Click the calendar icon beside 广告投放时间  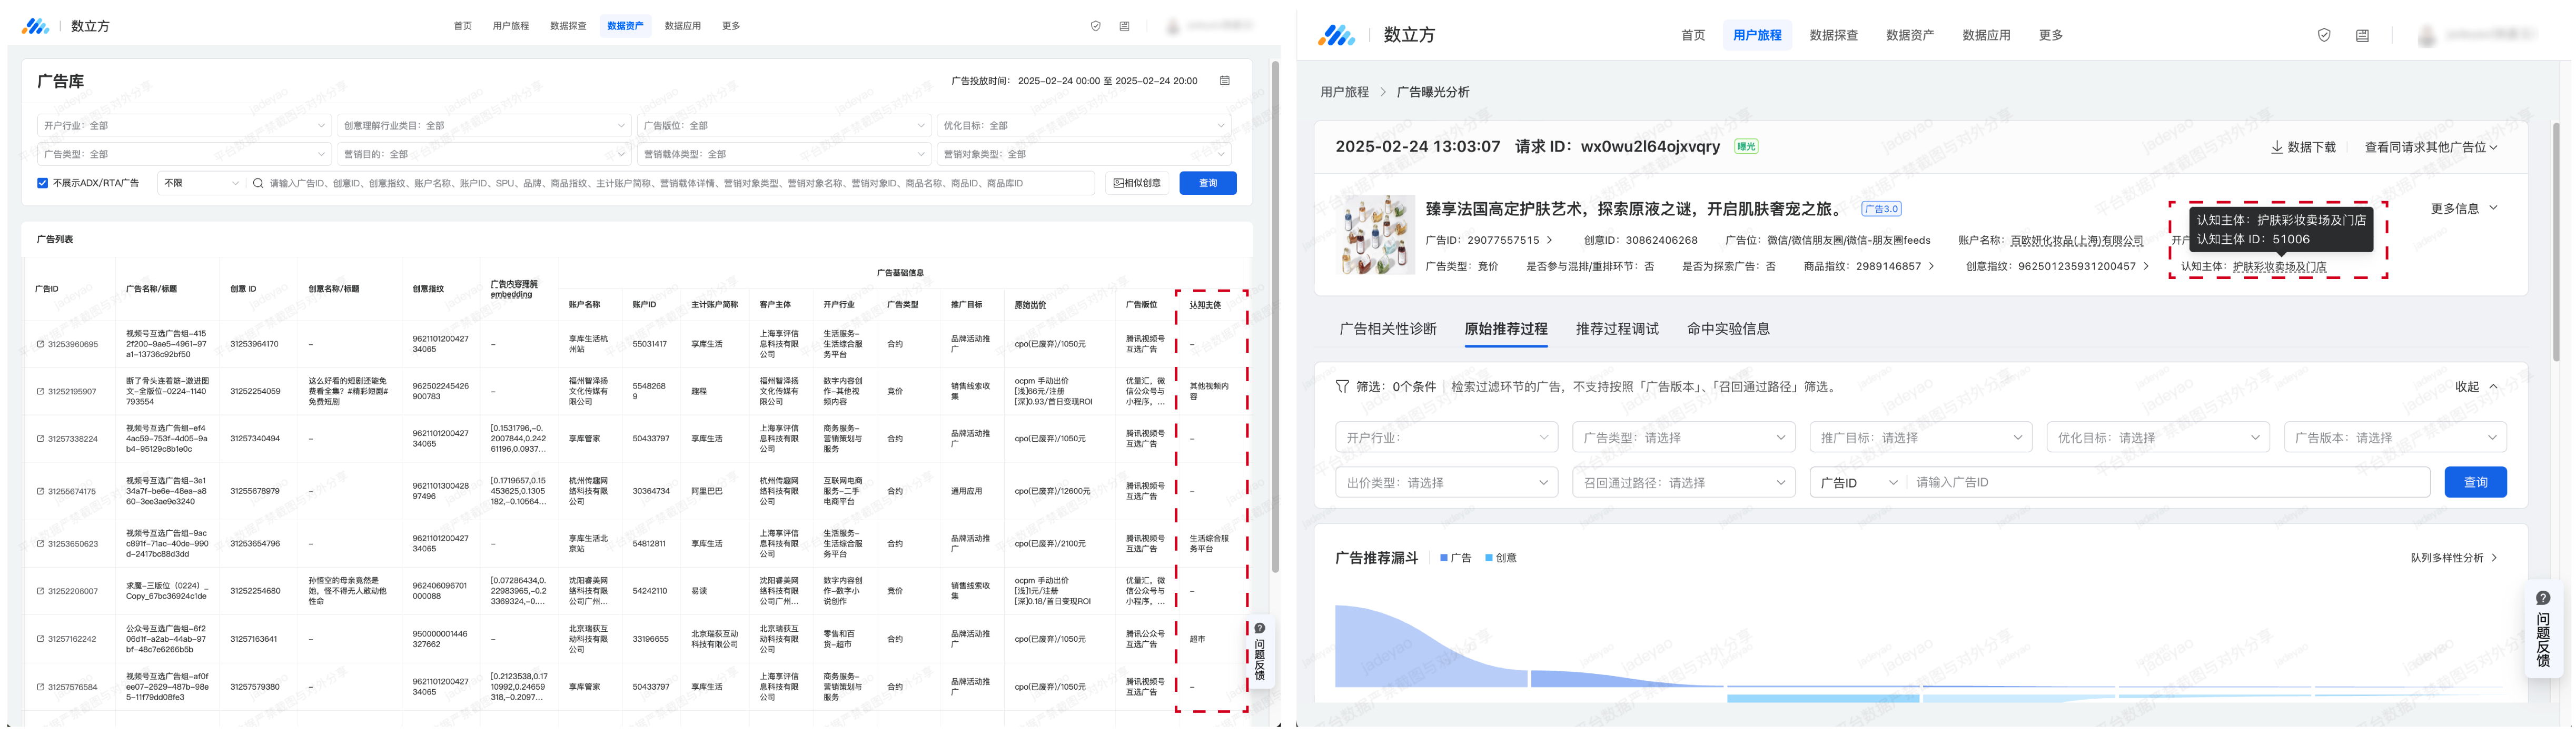[1224, 81]
